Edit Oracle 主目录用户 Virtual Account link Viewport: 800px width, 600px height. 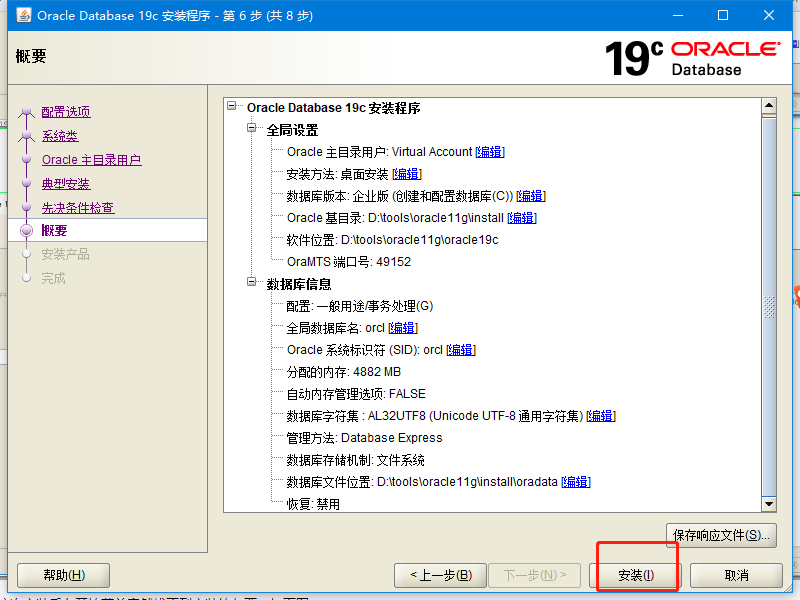coord(490,152)
